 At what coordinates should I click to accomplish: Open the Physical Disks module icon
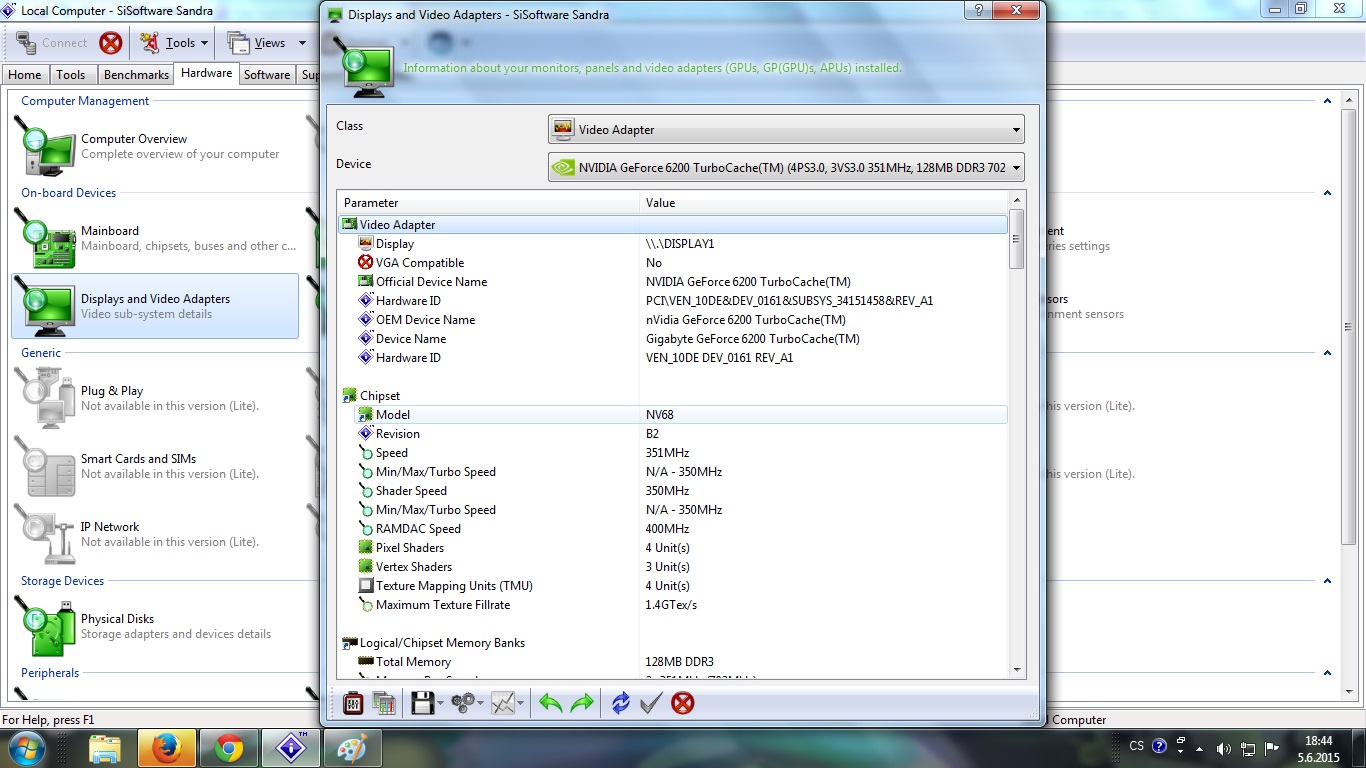(44, 627)
